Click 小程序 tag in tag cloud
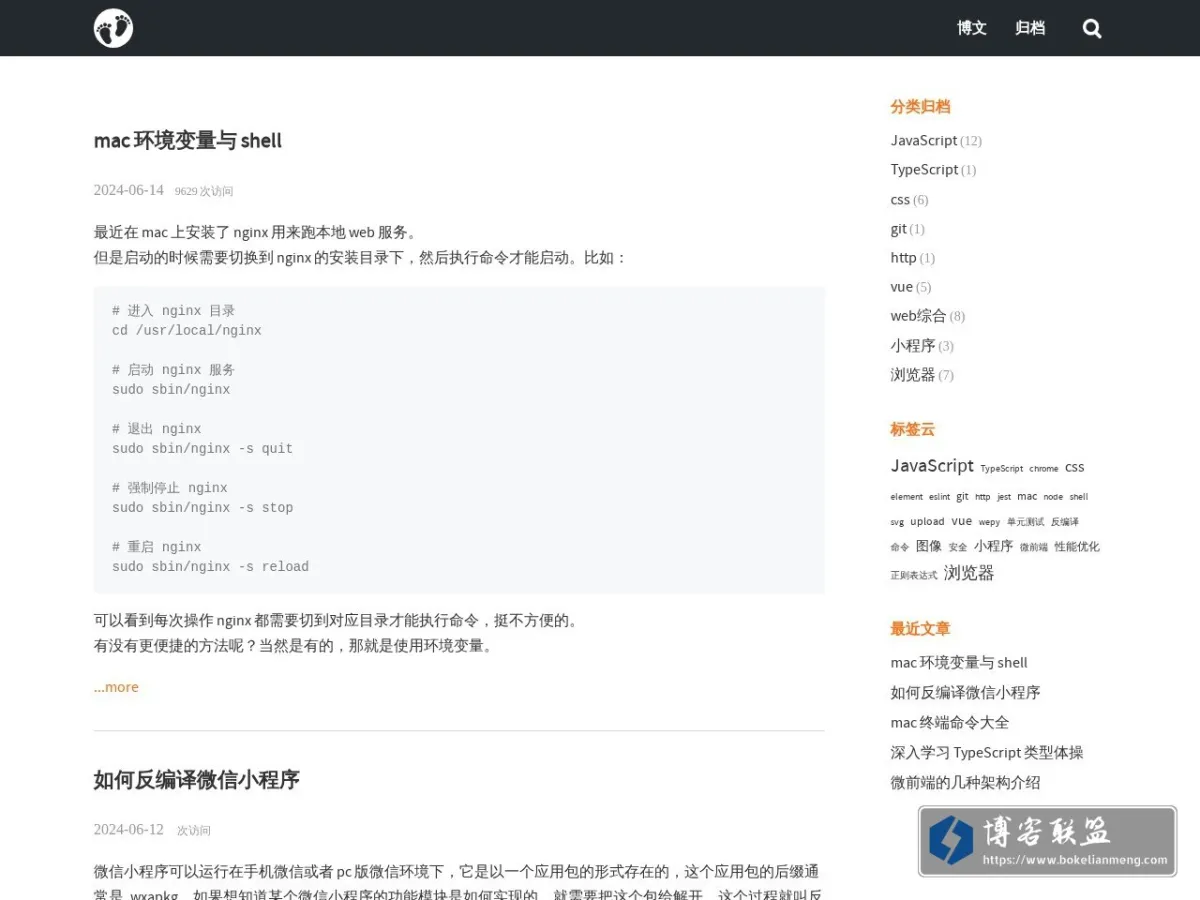The image size is (1200, 900). tap(993, 546)
